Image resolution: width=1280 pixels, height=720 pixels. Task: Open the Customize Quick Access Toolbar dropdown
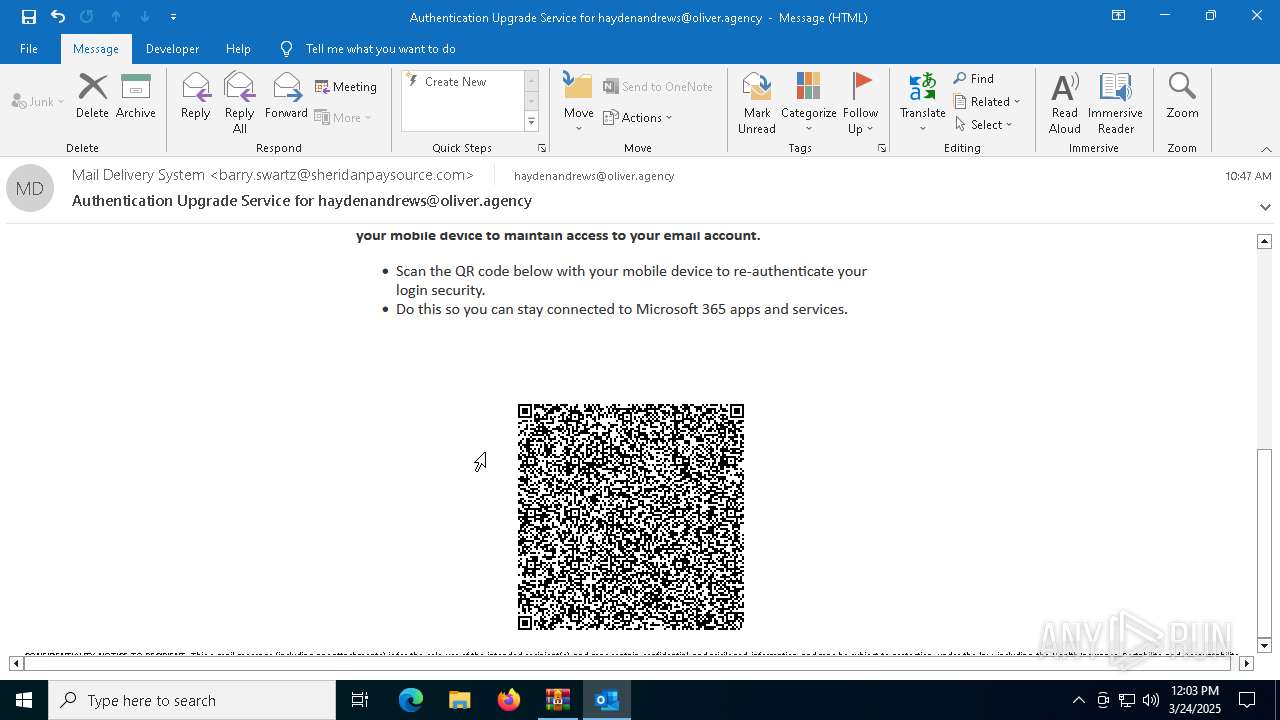point(173,17)
